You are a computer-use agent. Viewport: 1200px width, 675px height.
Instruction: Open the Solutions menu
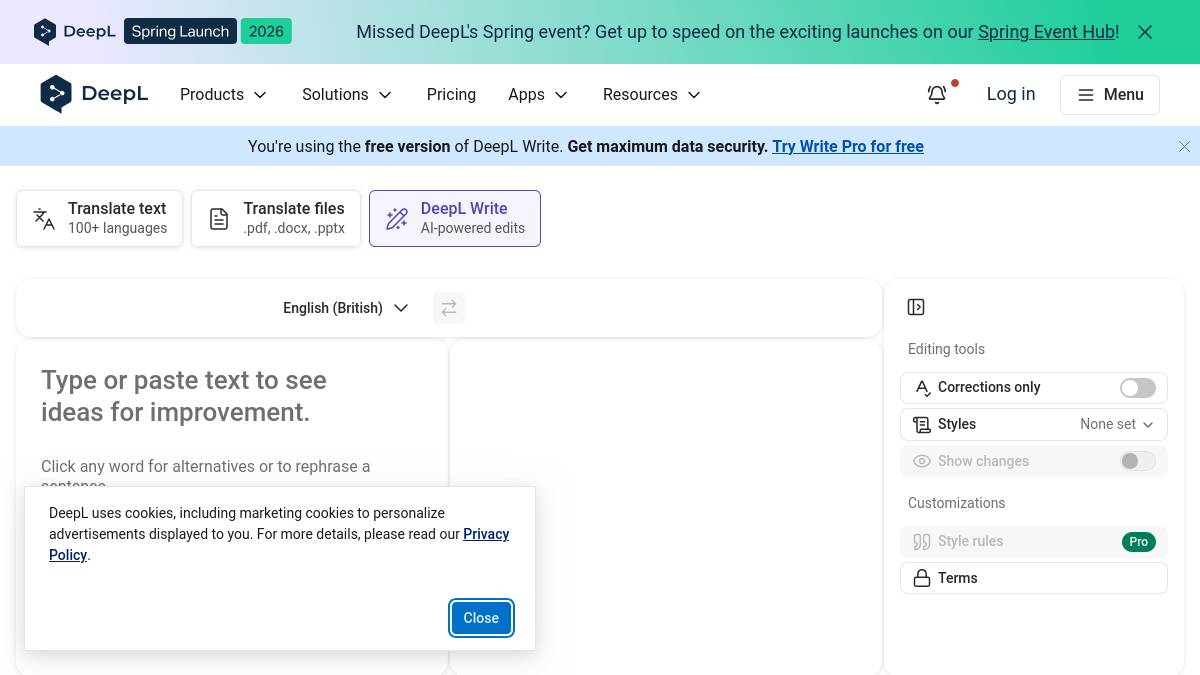[347, 94]
